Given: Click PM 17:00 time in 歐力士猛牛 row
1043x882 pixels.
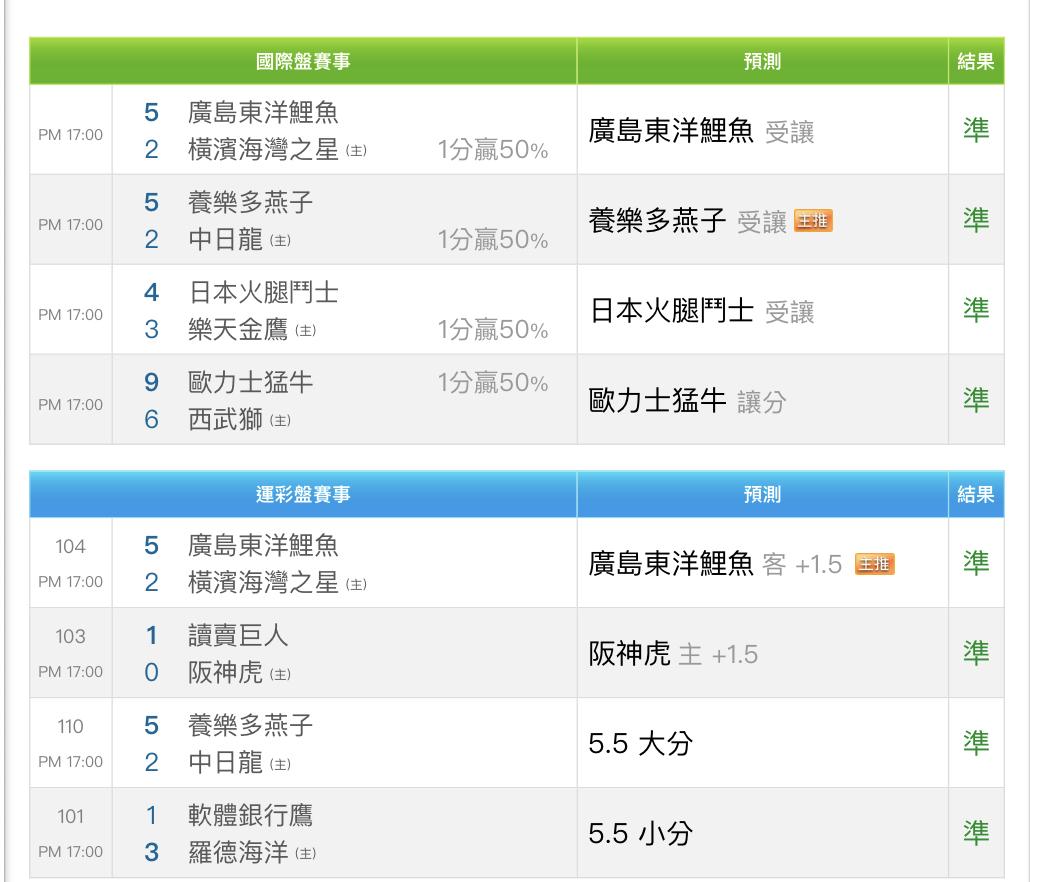Looking at the screenshot, I should point(71,404).
